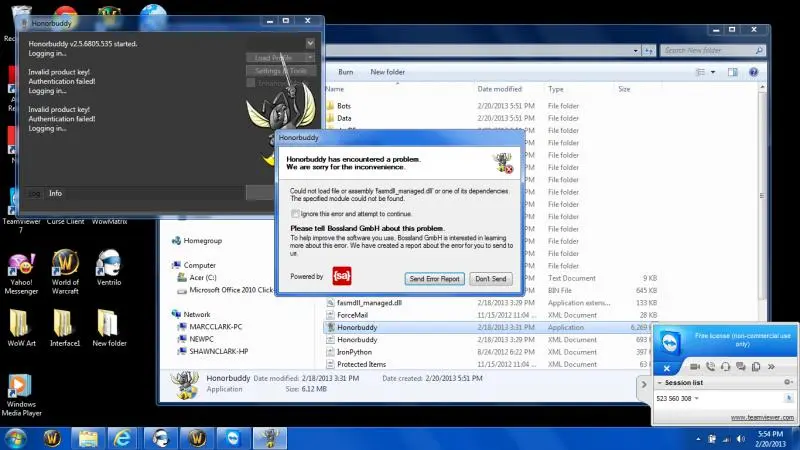This screenshot has width=800, height=450.
Task: Click the TeamViewer chat bubbles icon
Action: pyautogui.click(x=738, y=368)
